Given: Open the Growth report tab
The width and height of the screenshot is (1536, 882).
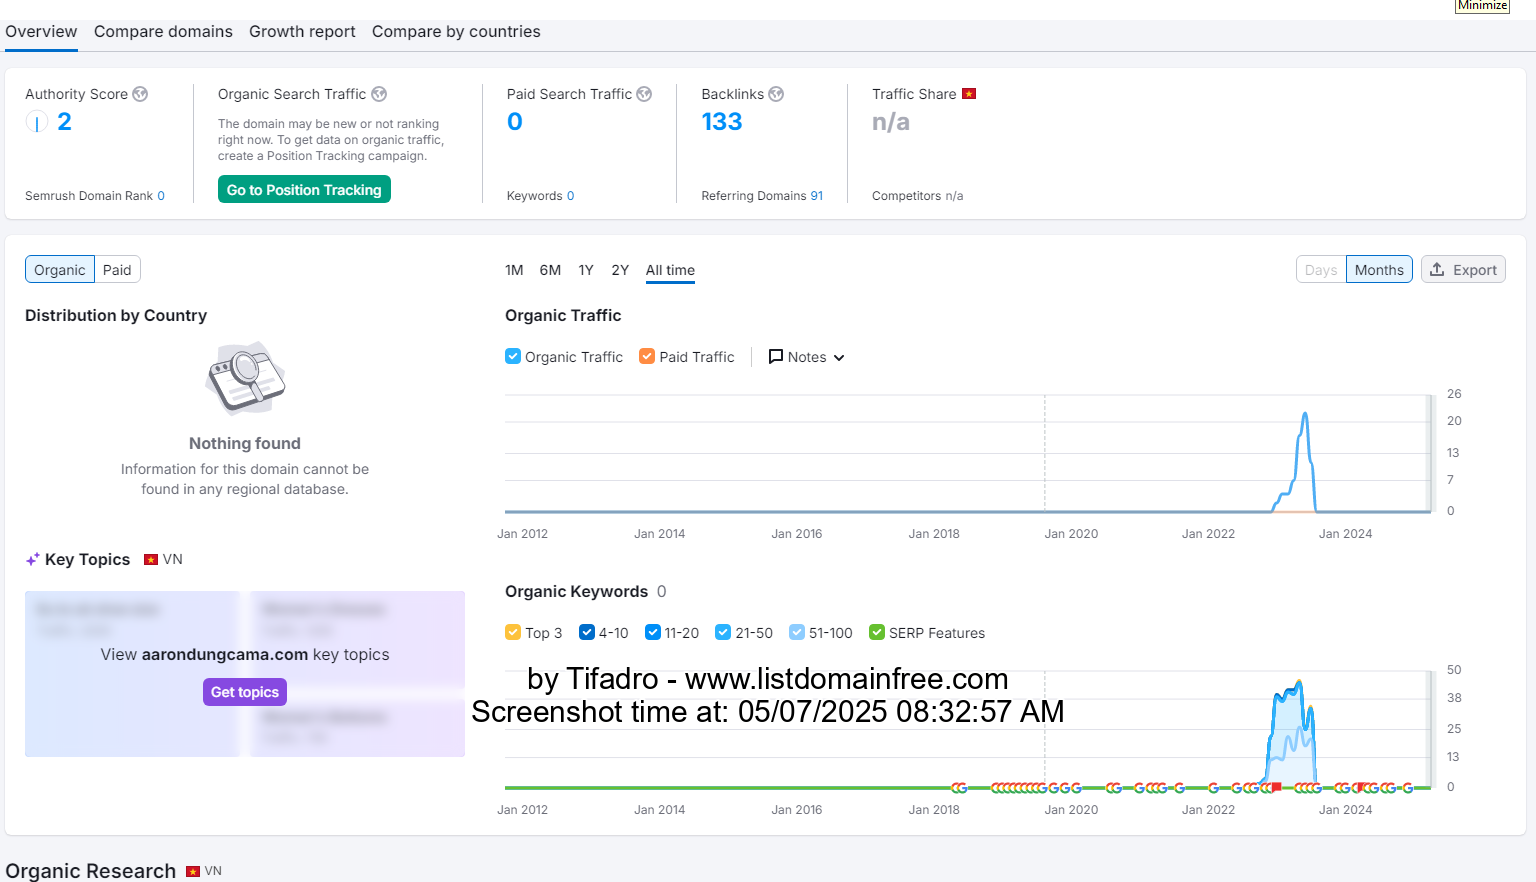Looking at the screenshot, I should point(302,32).
